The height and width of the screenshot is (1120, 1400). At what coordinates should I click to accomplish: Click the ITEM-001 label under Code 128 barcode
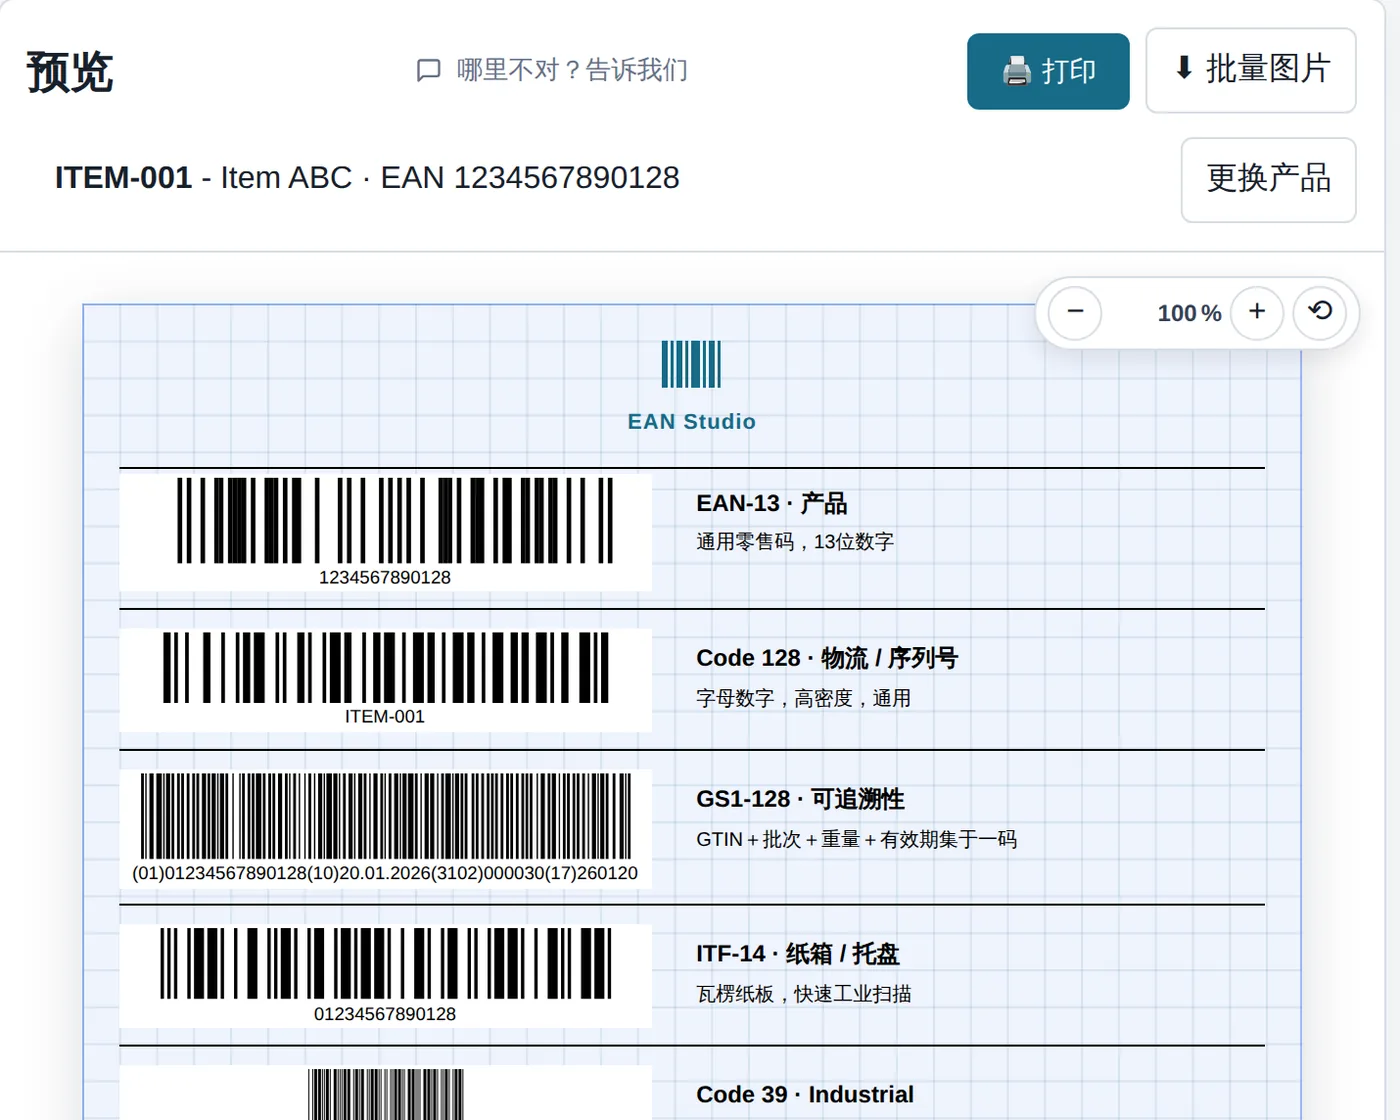click(385, 717)
